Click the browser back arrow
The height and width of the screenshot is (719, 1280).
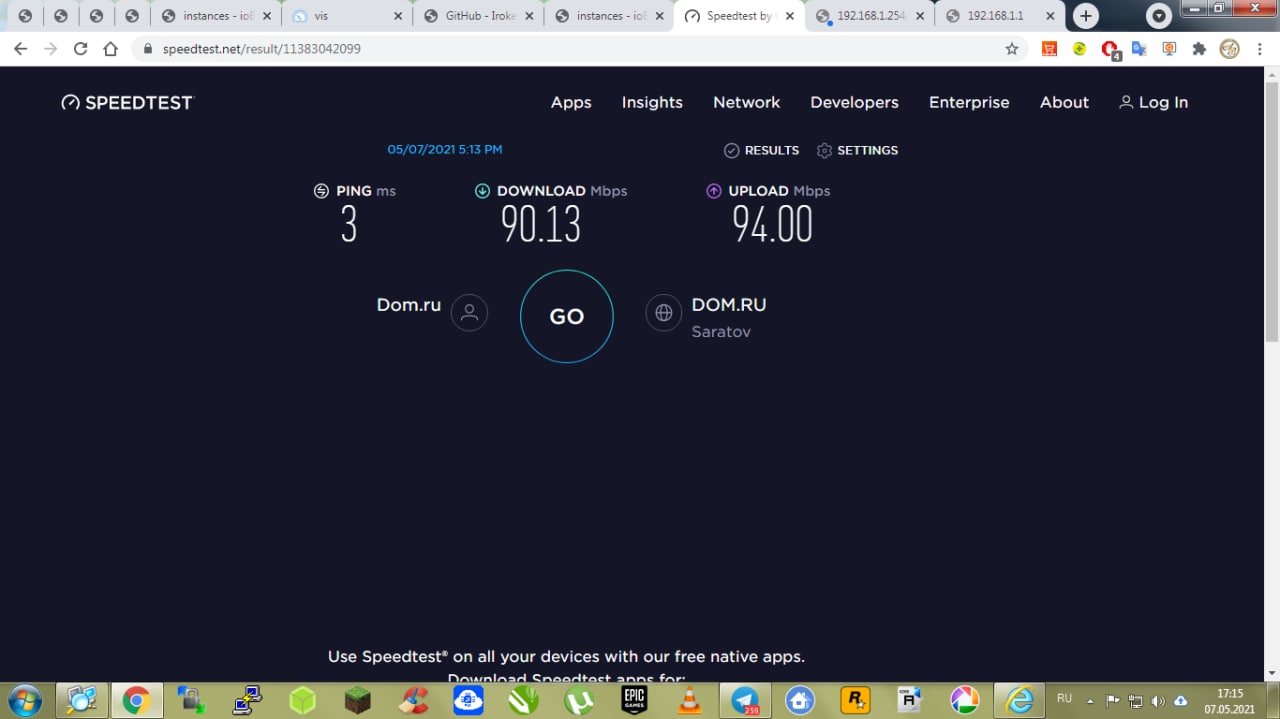[x=20, y=49]
